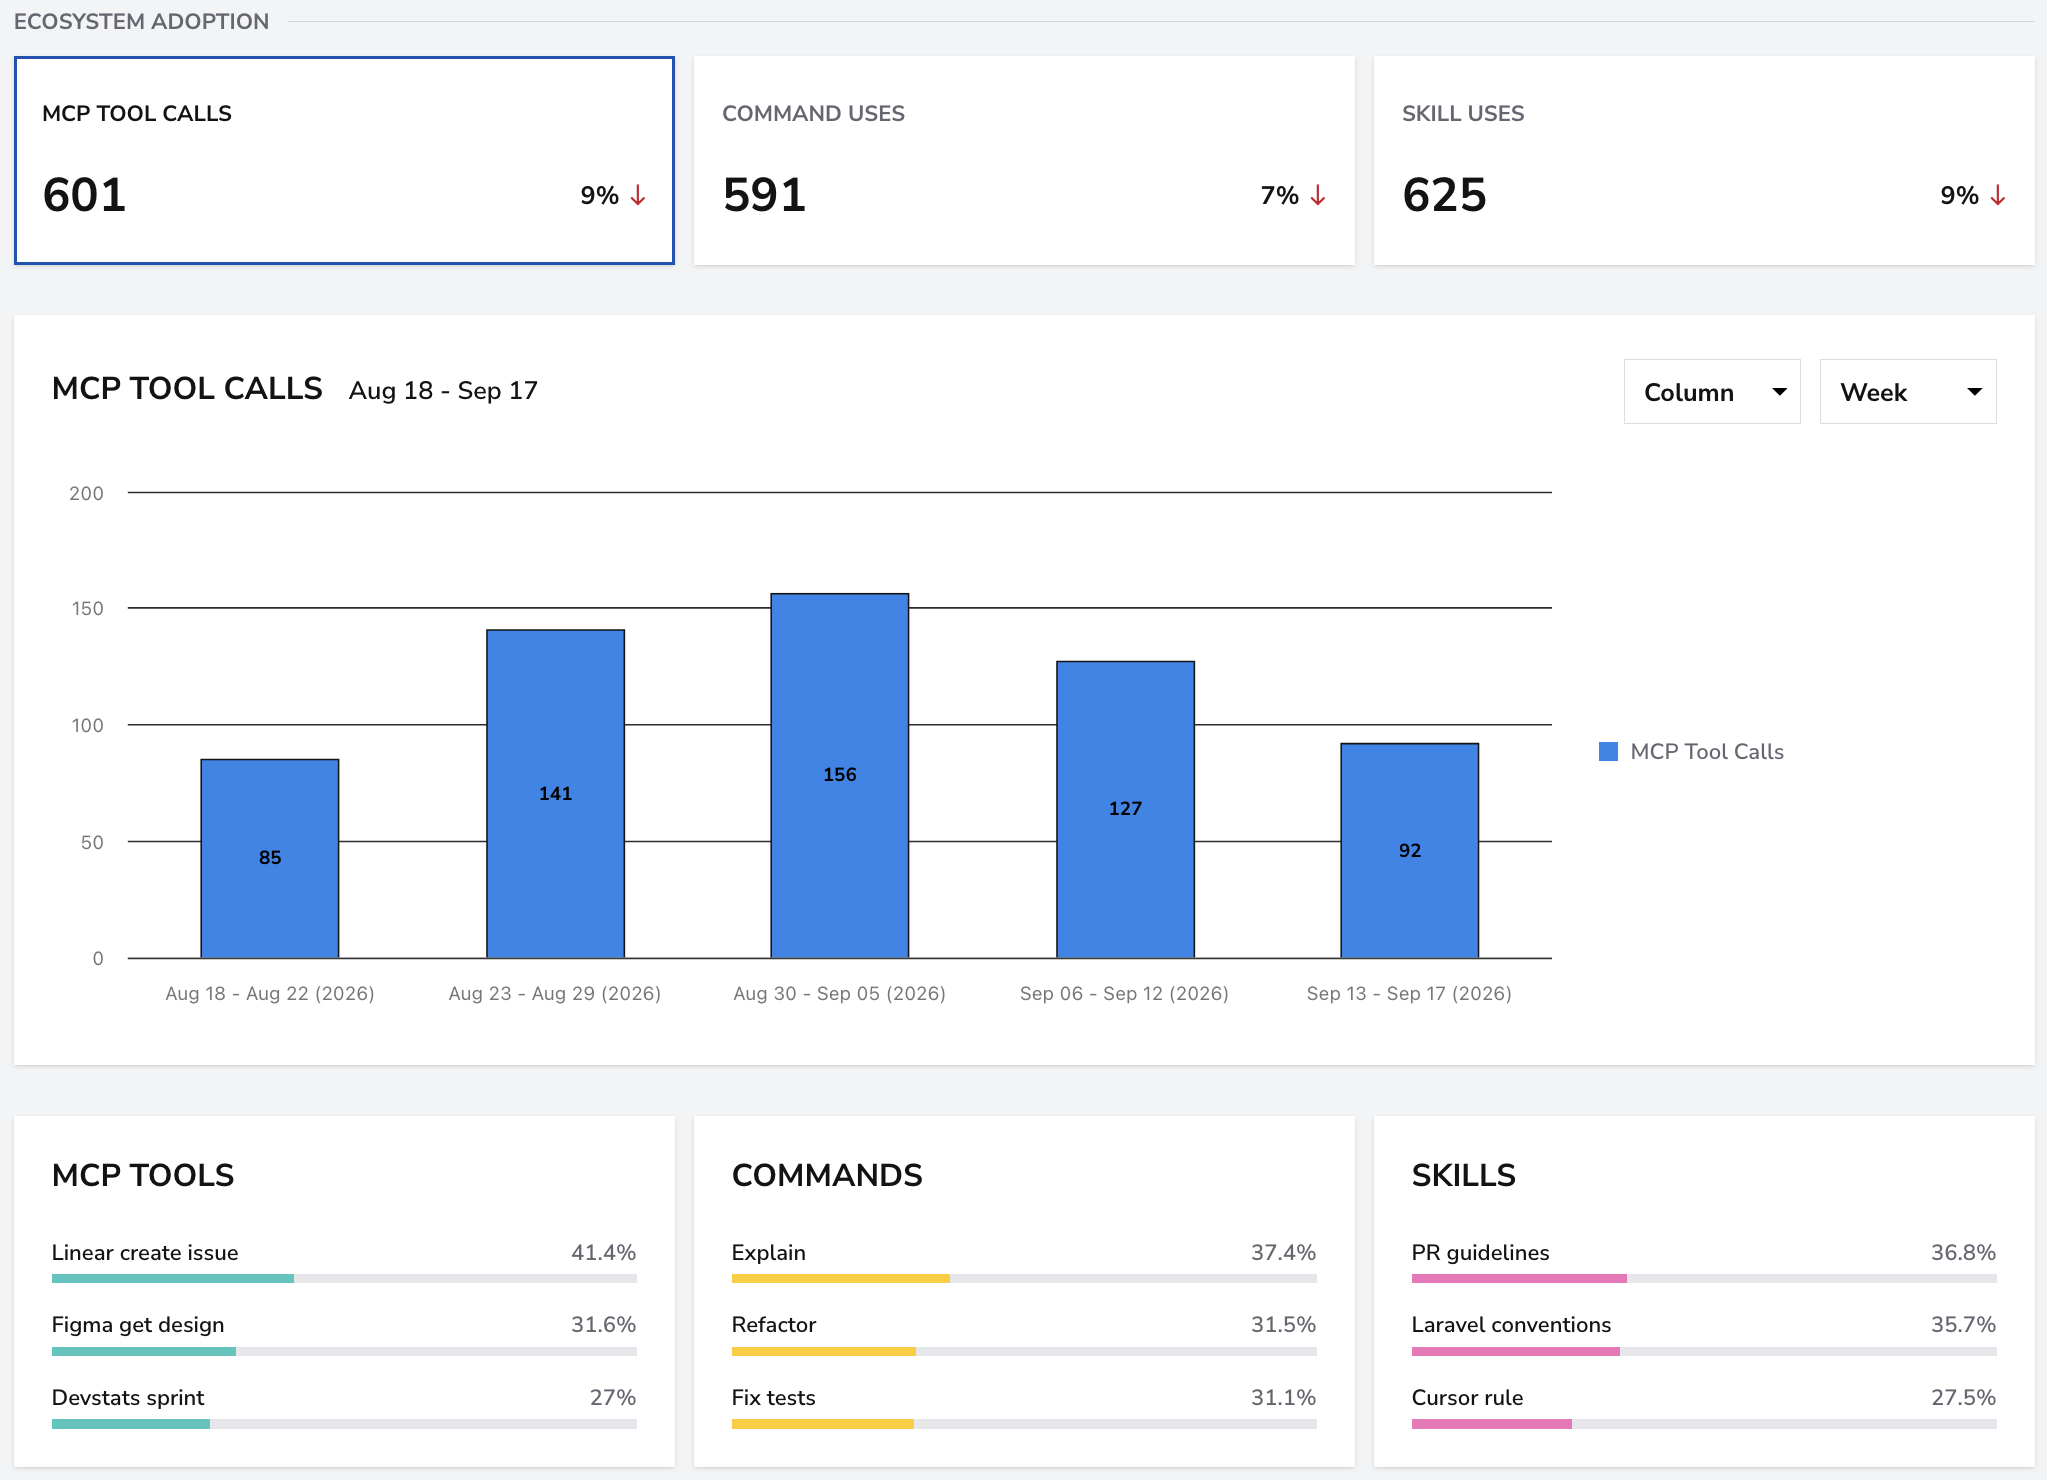2047x1480 pixels.
Task: Click the 27.5% value
Action: [x=1964, y=1398]
